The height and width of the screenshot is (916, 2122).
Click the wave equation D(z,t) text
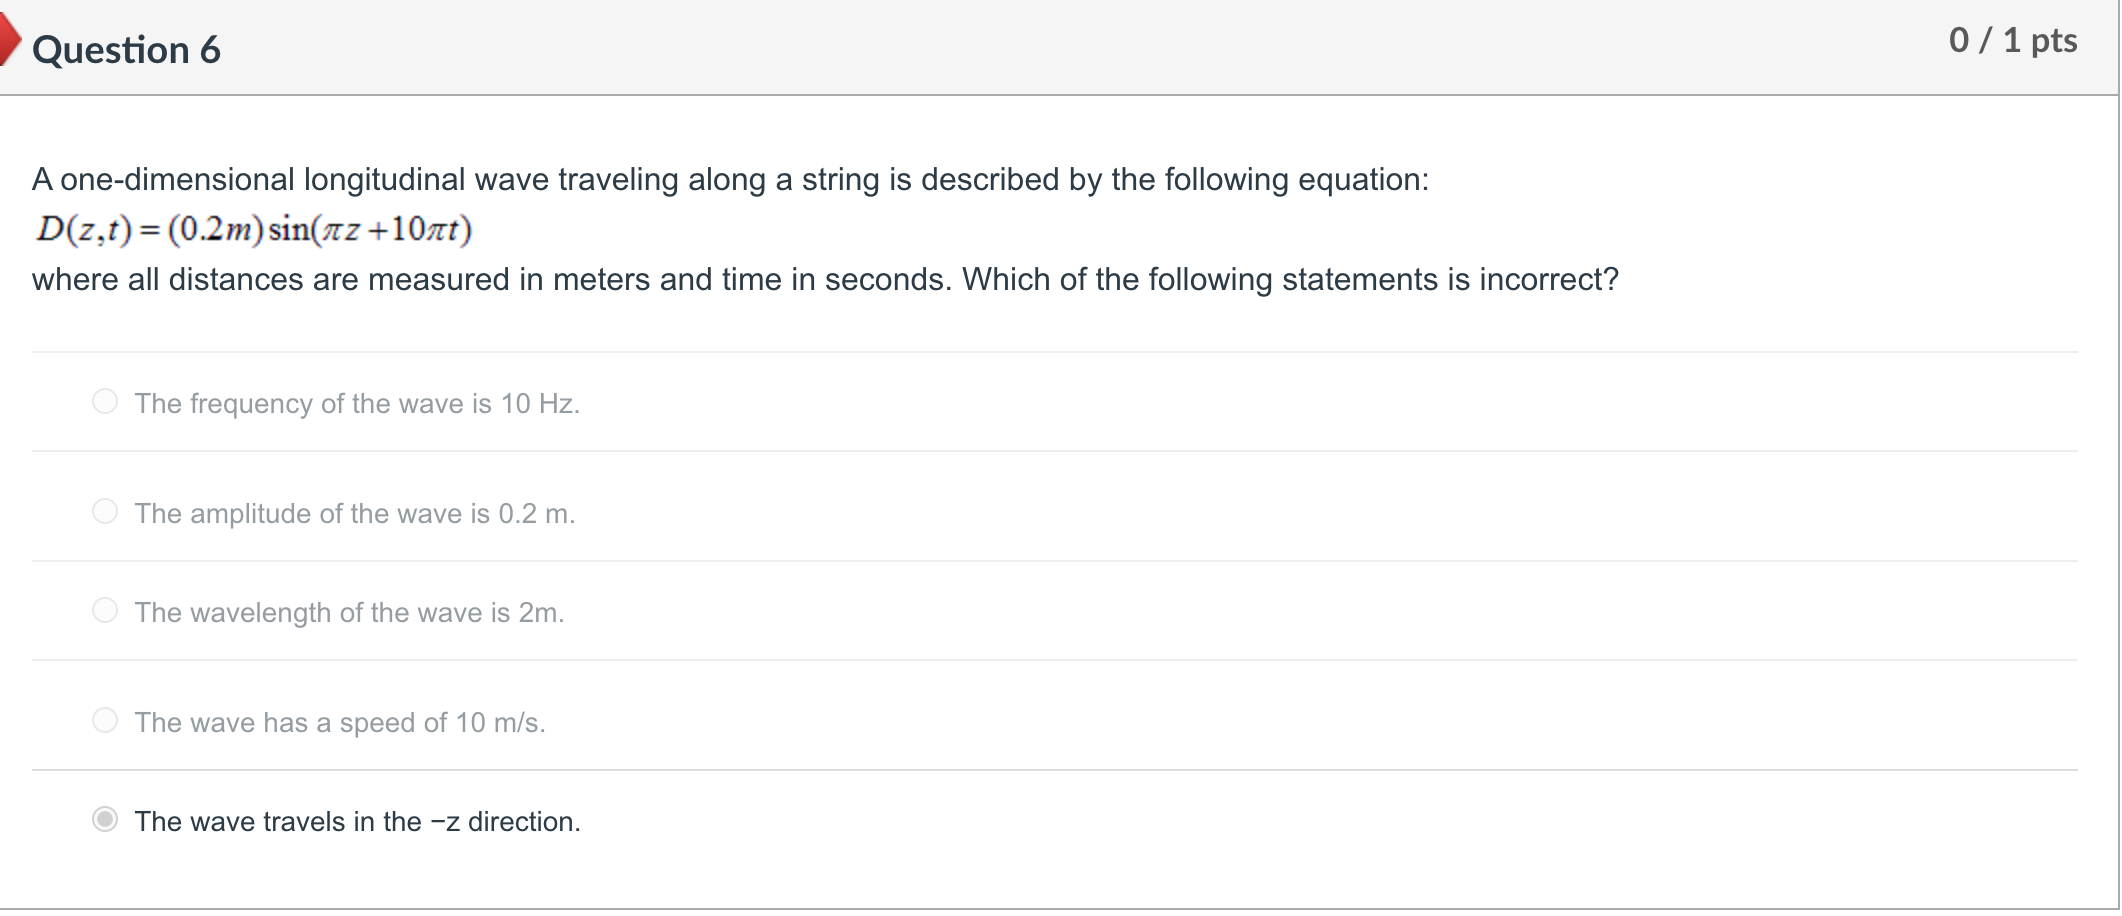pos(253,229)
